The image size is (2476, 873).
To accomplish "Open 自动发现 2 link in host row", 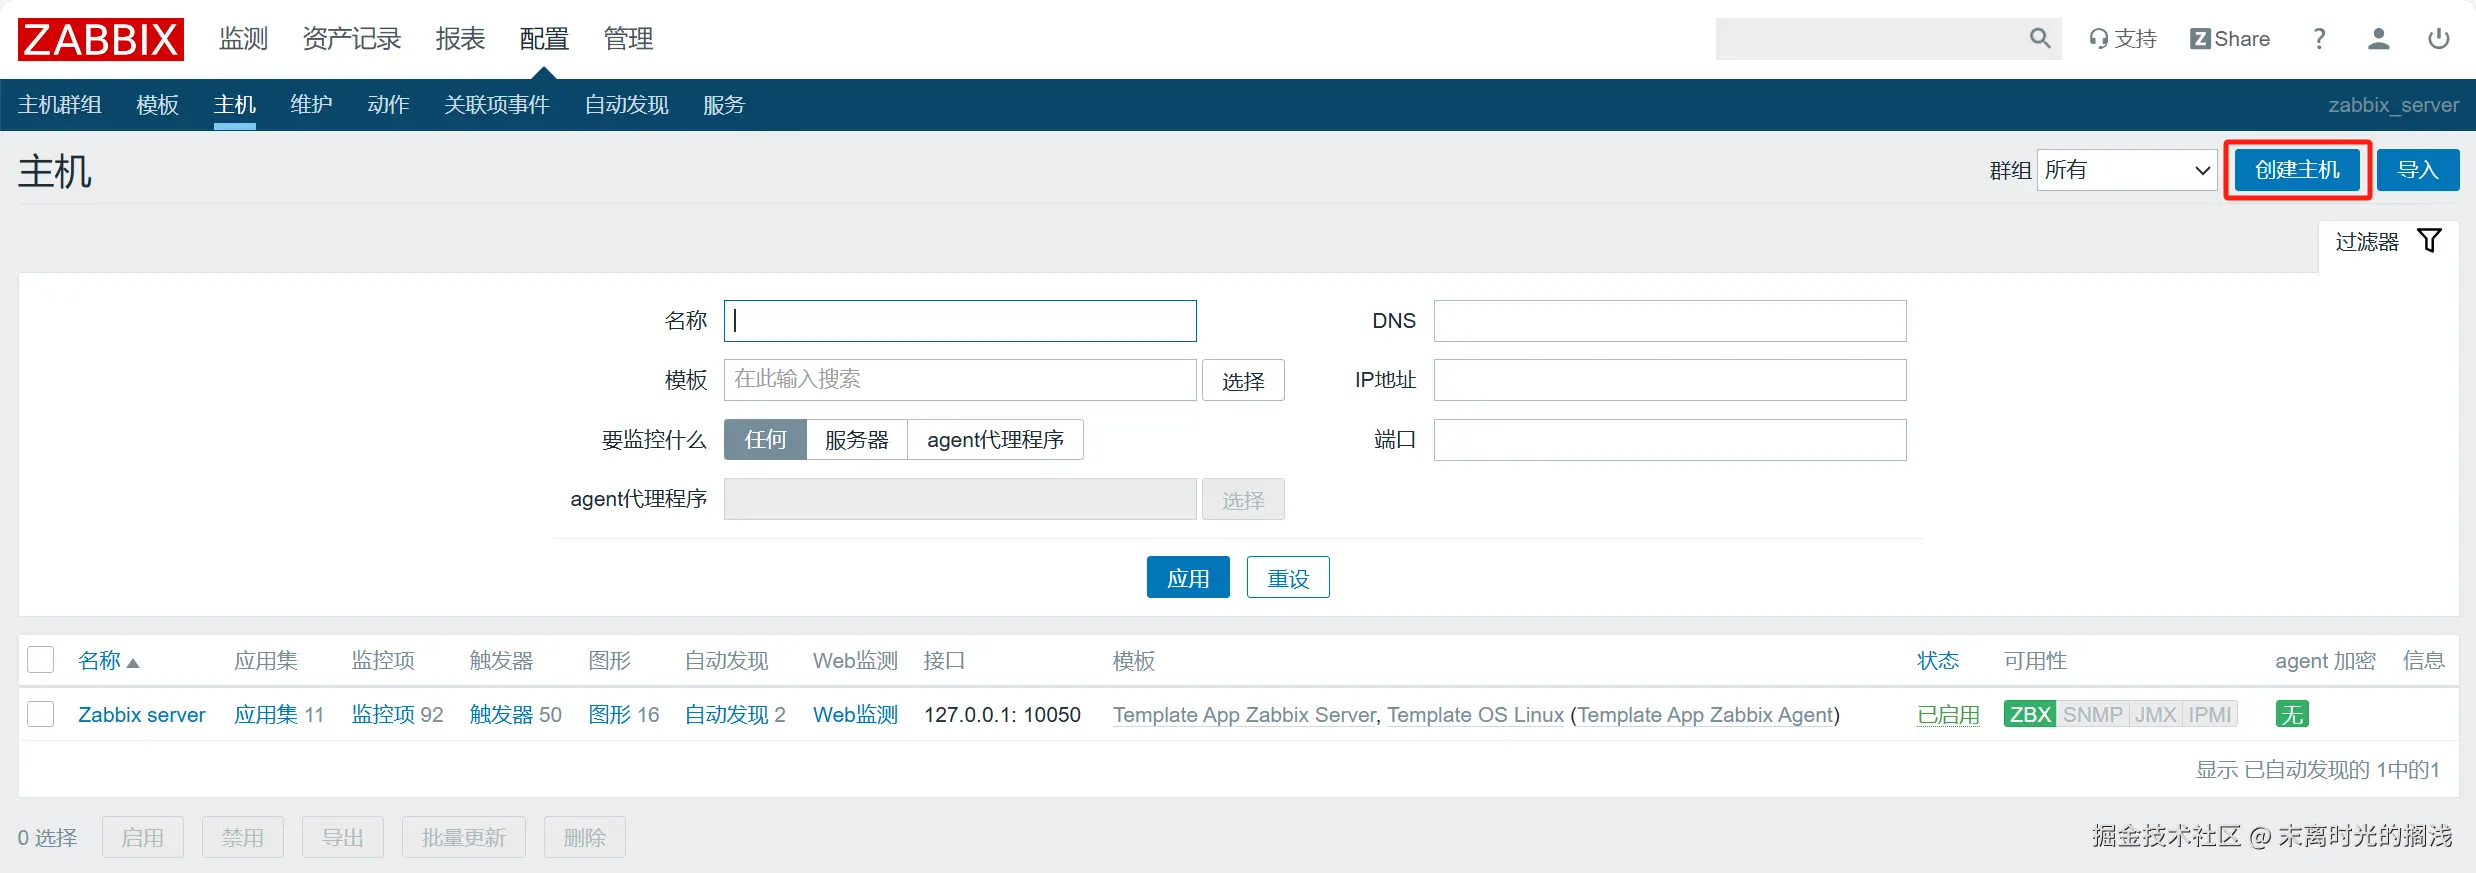I will [x=726, y=714].
